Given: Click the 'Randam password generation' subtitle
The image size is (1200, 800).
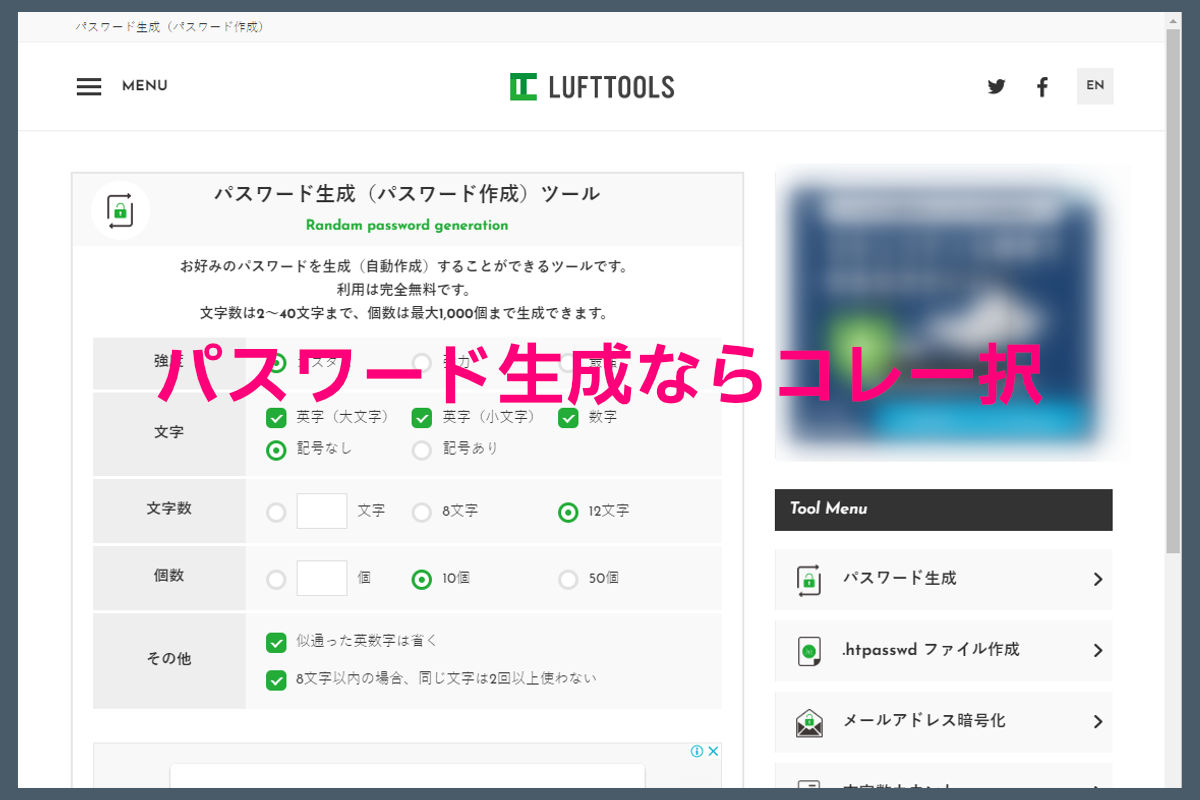Looking at the screenshot, I should pos(407,226).
